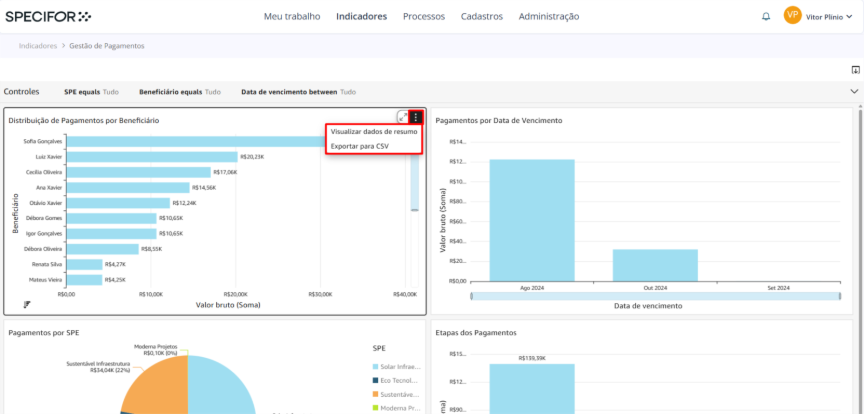The height and width of the screenshot is (414, 864).
Task: Click the R$139,39K bar in Etapas chart
Action: pyautogui.click(x=532, y=389)
